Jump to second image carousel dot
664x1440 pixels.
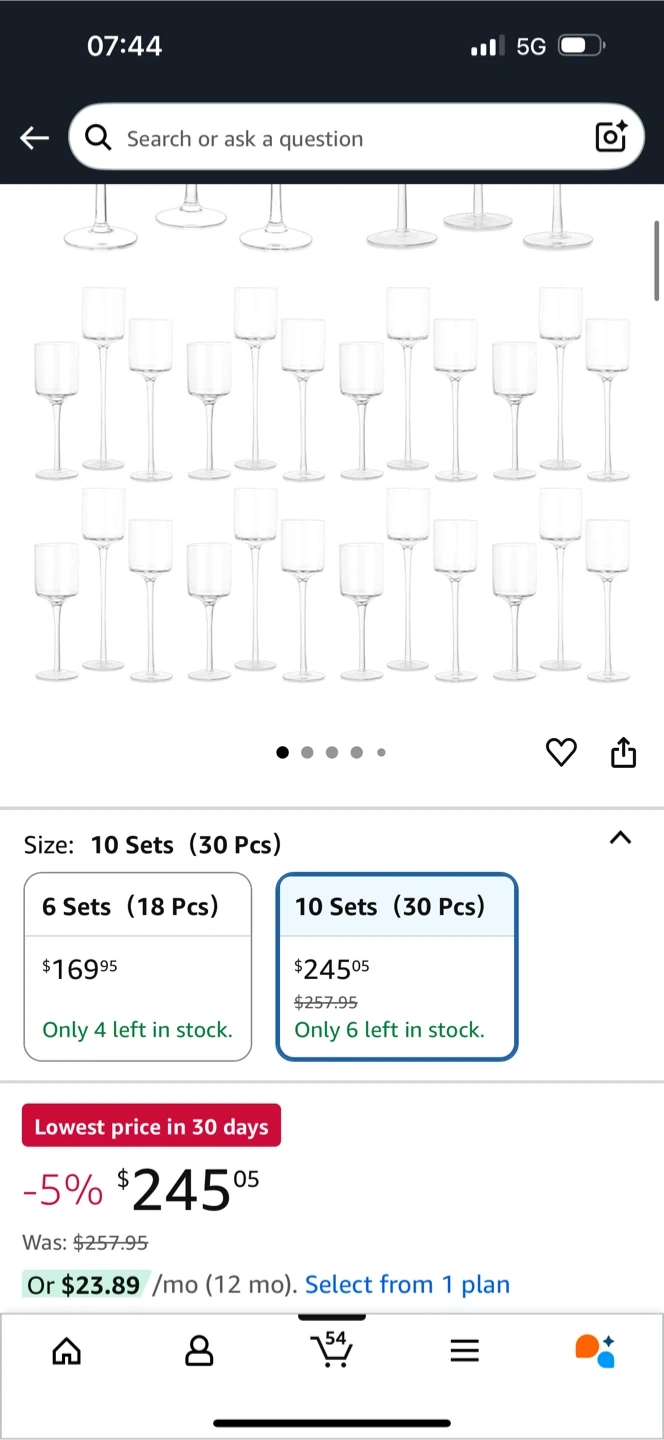(x=307, y=753)
